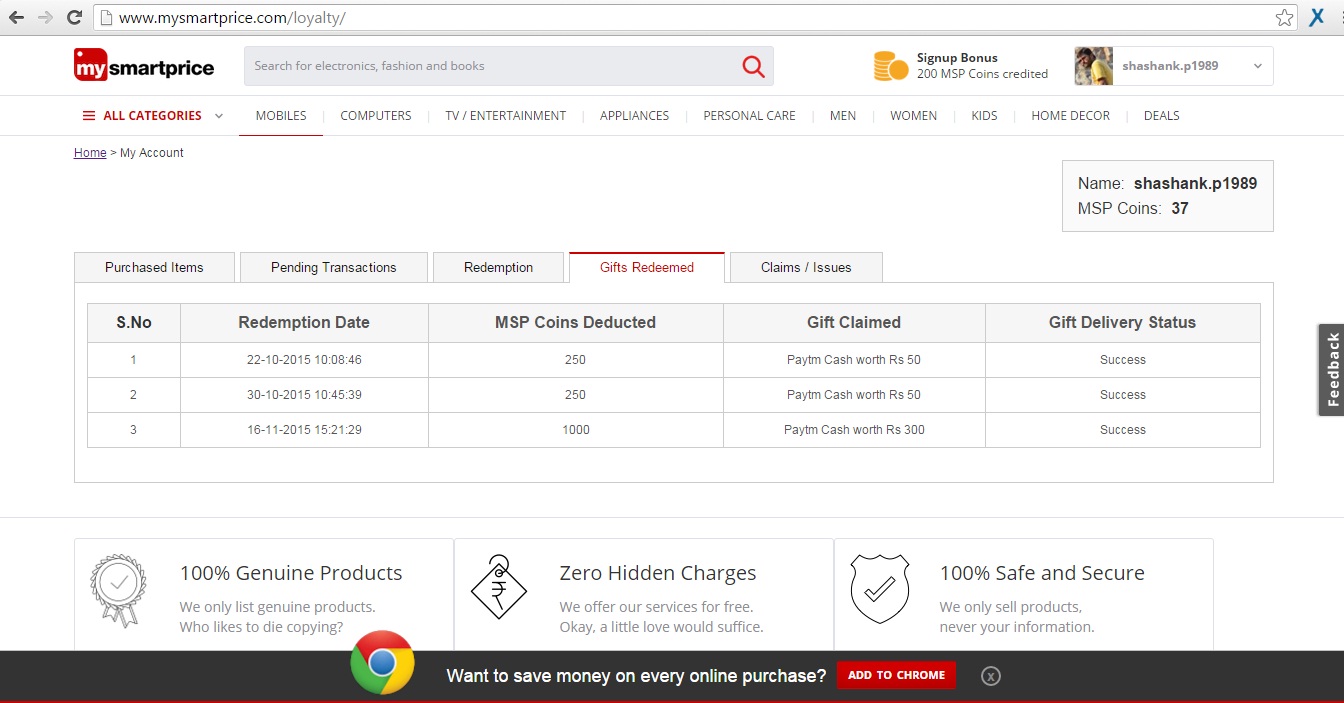This screenshot has height=703, width=1344.
Task: Click the browser back arrow
Action: pos(16,17)
